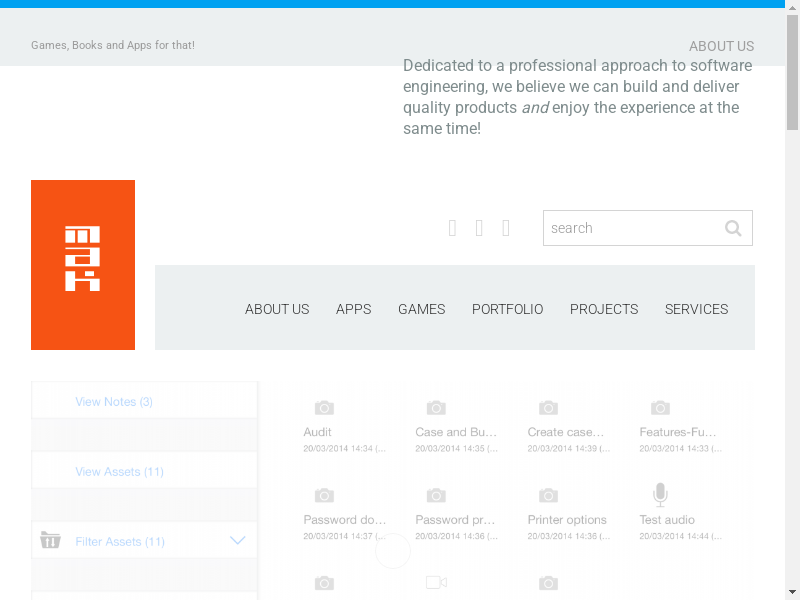Open the APPS menu item
This screenshot has height=600, width=800.
pyautogui.click(x=353, y=309)
